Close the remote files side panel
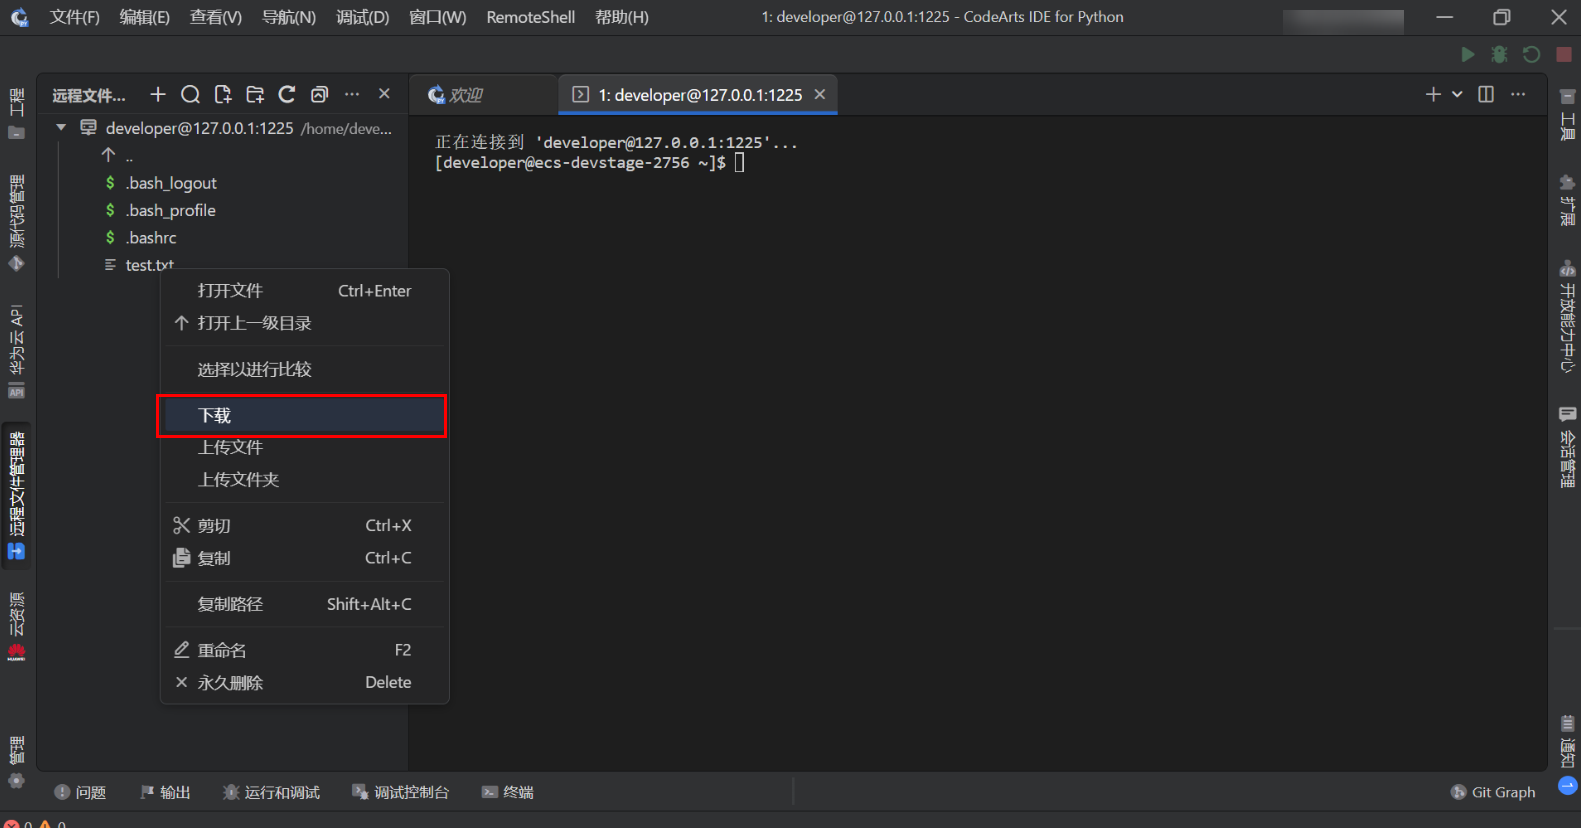Image resolution: width=1581 pixels, height=828 pixels. point(384,94)
